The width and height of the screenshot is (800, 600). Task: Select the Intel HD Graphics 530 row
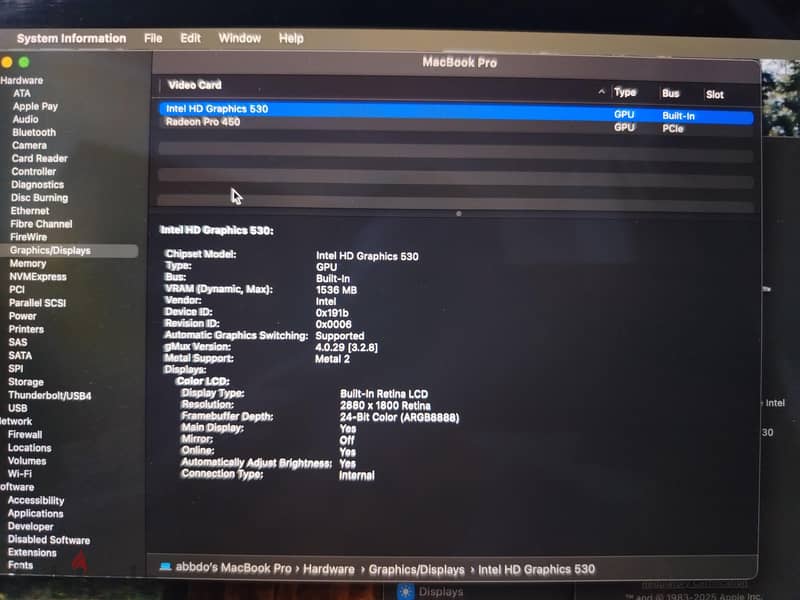(x=456, y=112)
